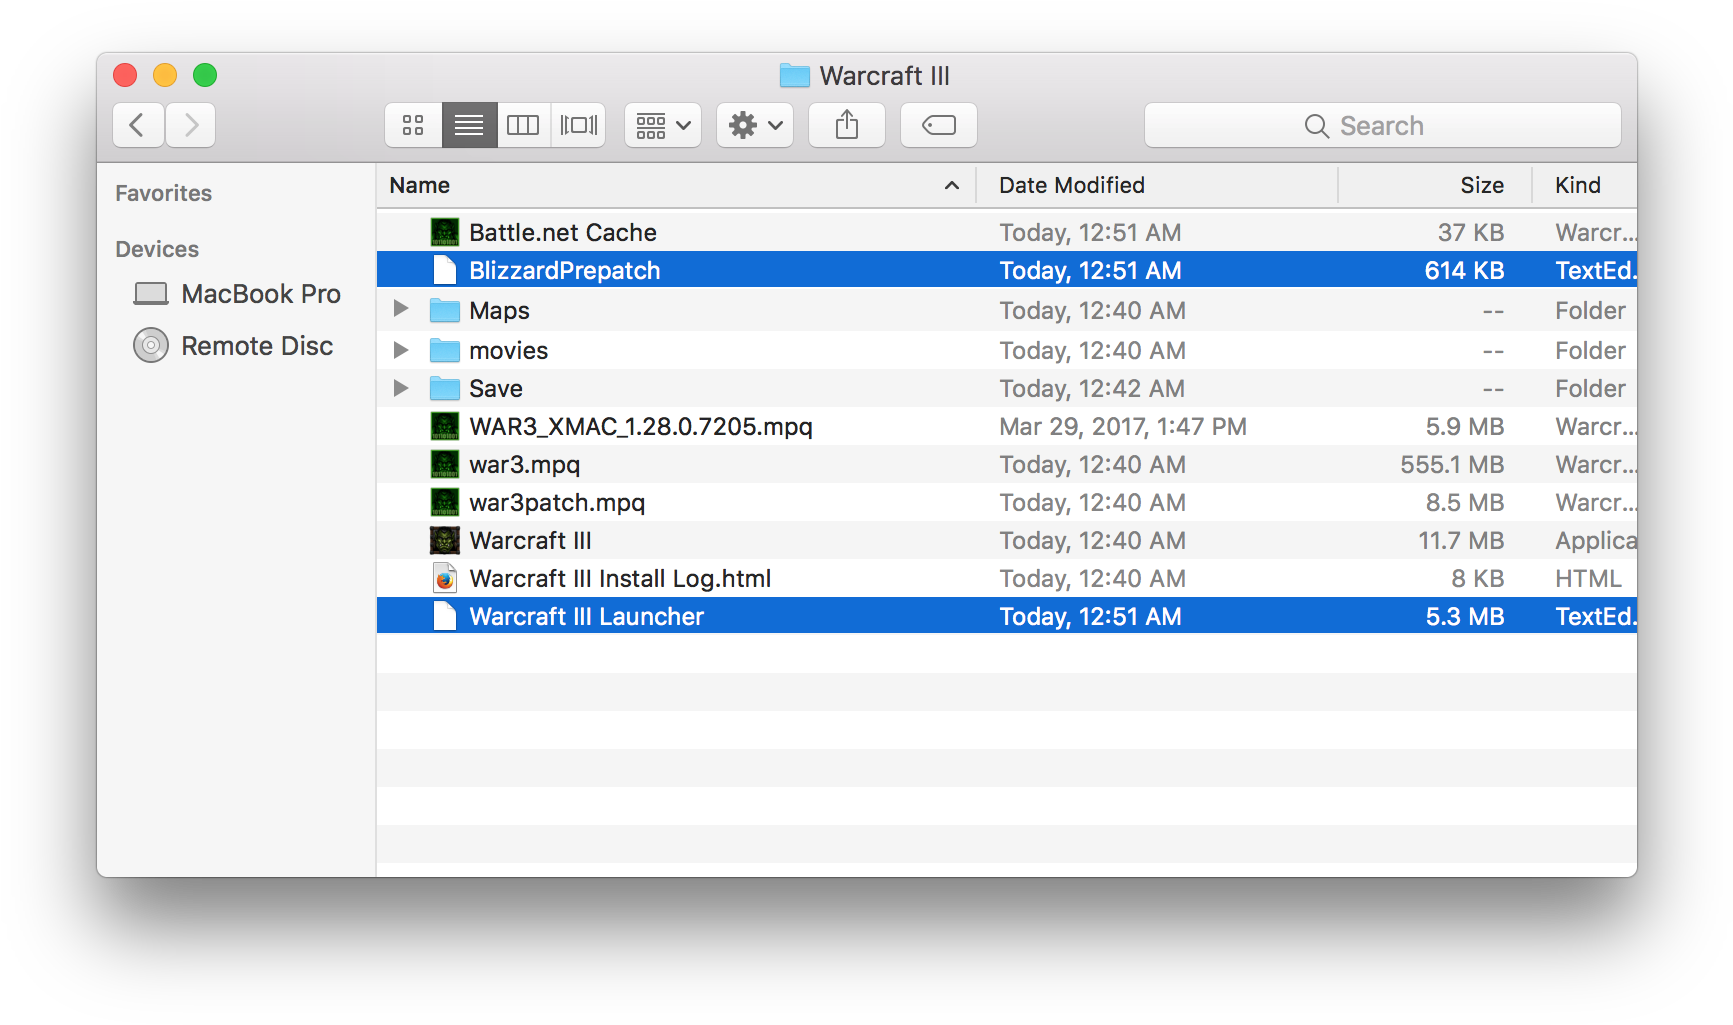Click the WAR3_XMAC_1.28.0.7205.mpq file icon
1733x1025 pixels.
(x=445, y=426)
